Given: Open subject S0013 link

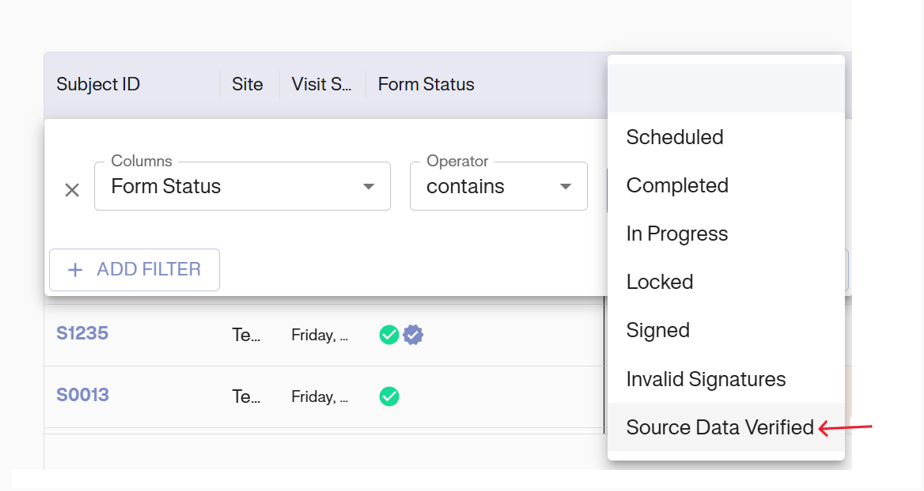Looking at the screenshot, I should (x=82, y=395).
